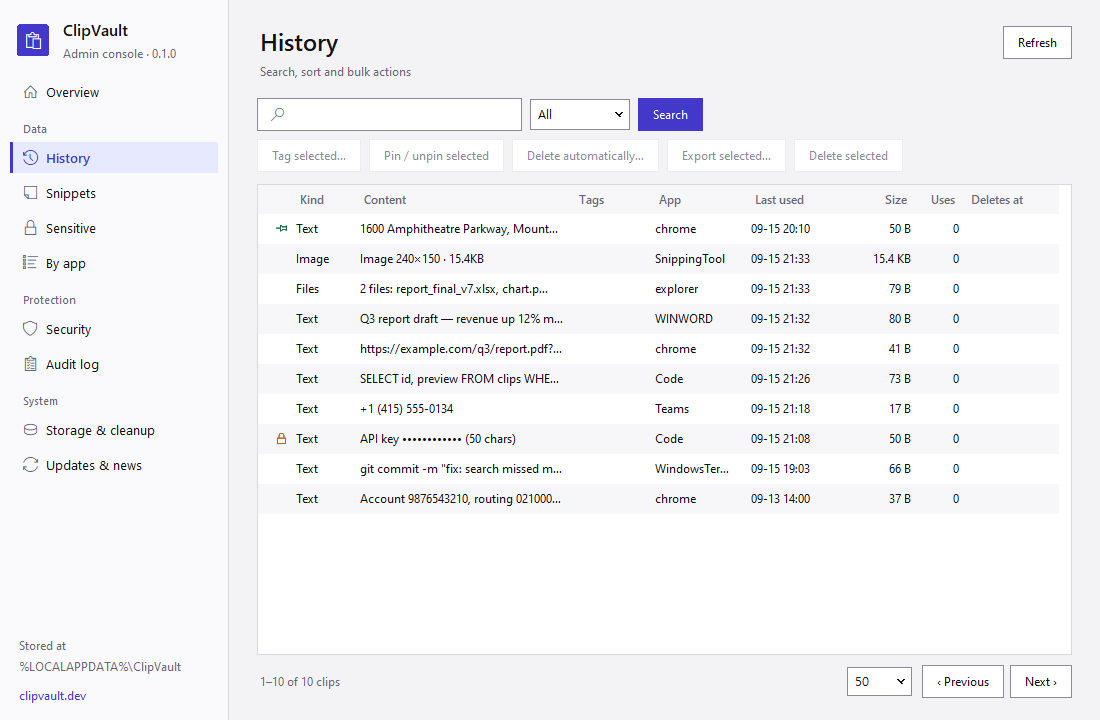
Task: Open the Security page
Action: (x=114, y=329)
